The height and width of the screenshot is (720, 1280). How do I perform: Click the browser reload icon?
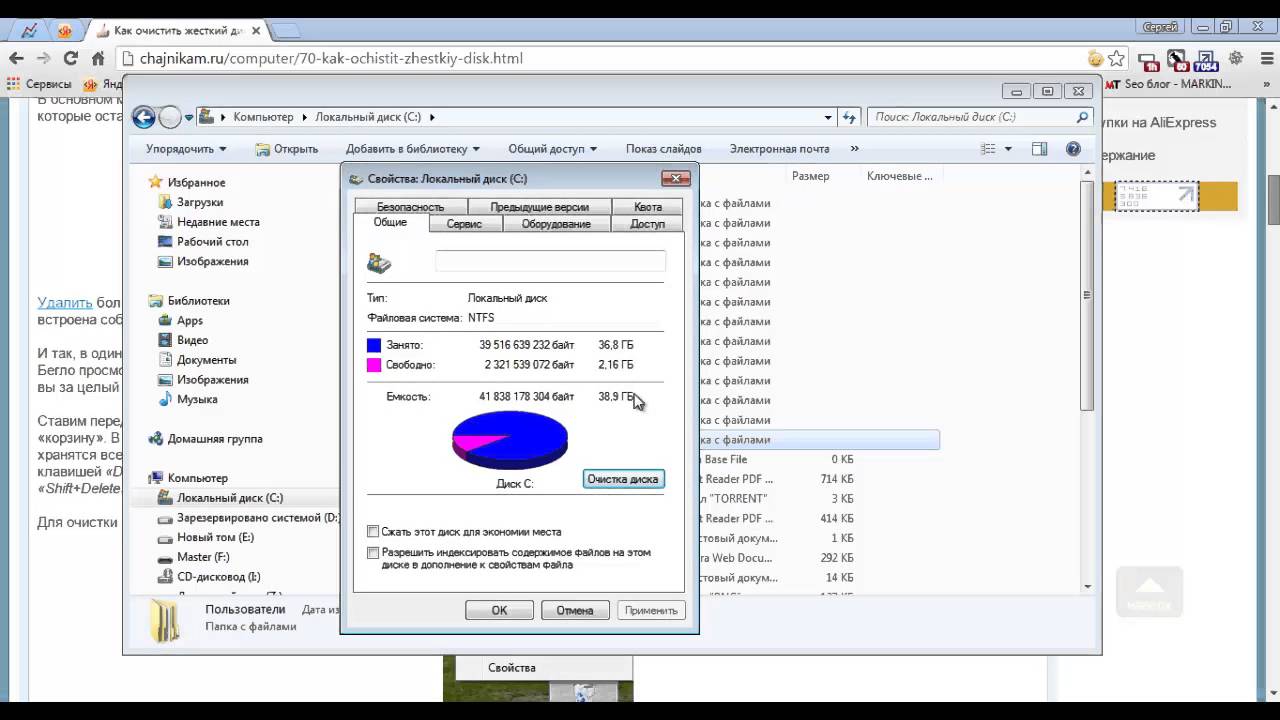[70, 58]
